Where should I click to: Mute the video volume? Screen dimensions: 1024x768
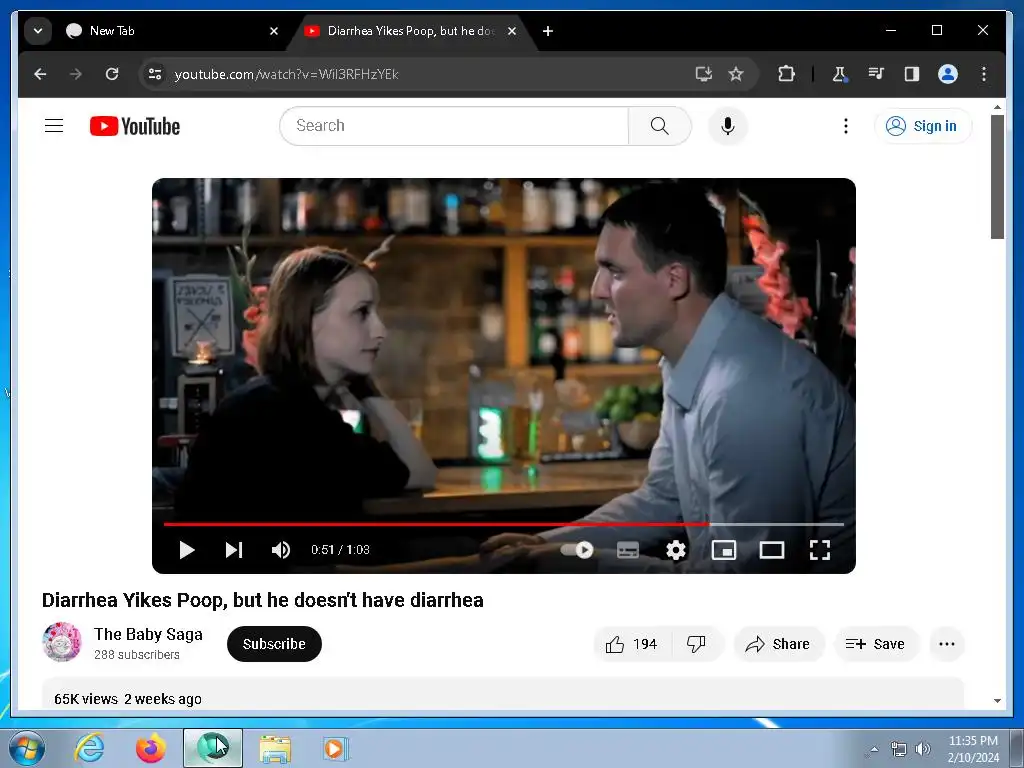coord(281,550)
